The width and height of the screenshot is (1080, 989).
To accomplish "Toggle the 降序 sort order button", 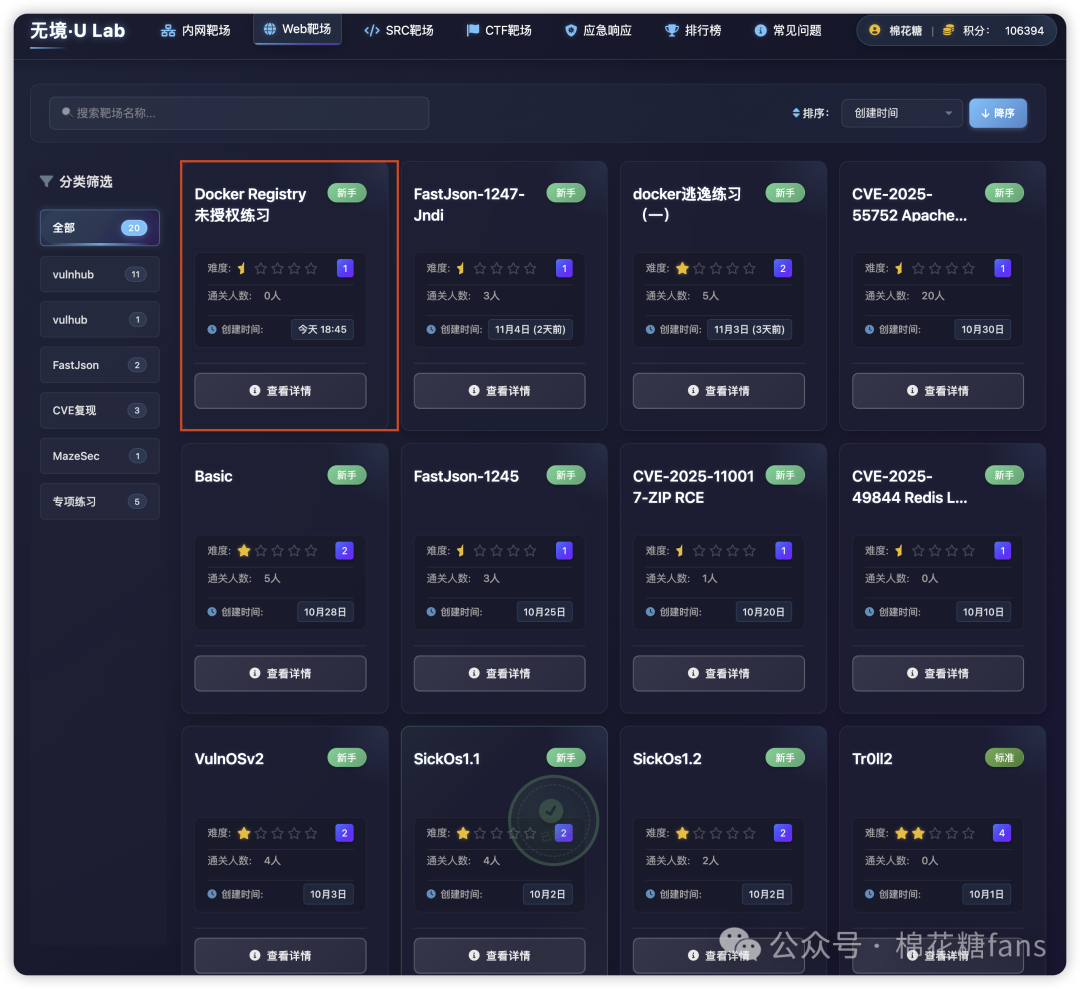I will [997, 113].
